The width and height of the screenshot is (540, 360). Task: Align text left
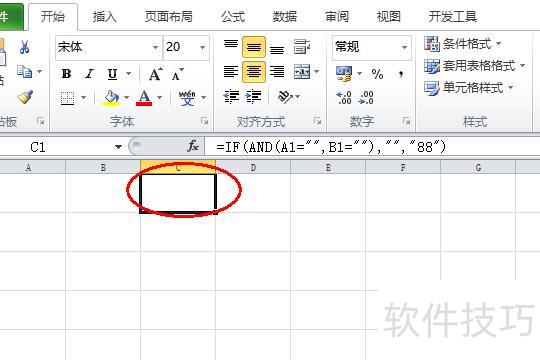[231, 72]
